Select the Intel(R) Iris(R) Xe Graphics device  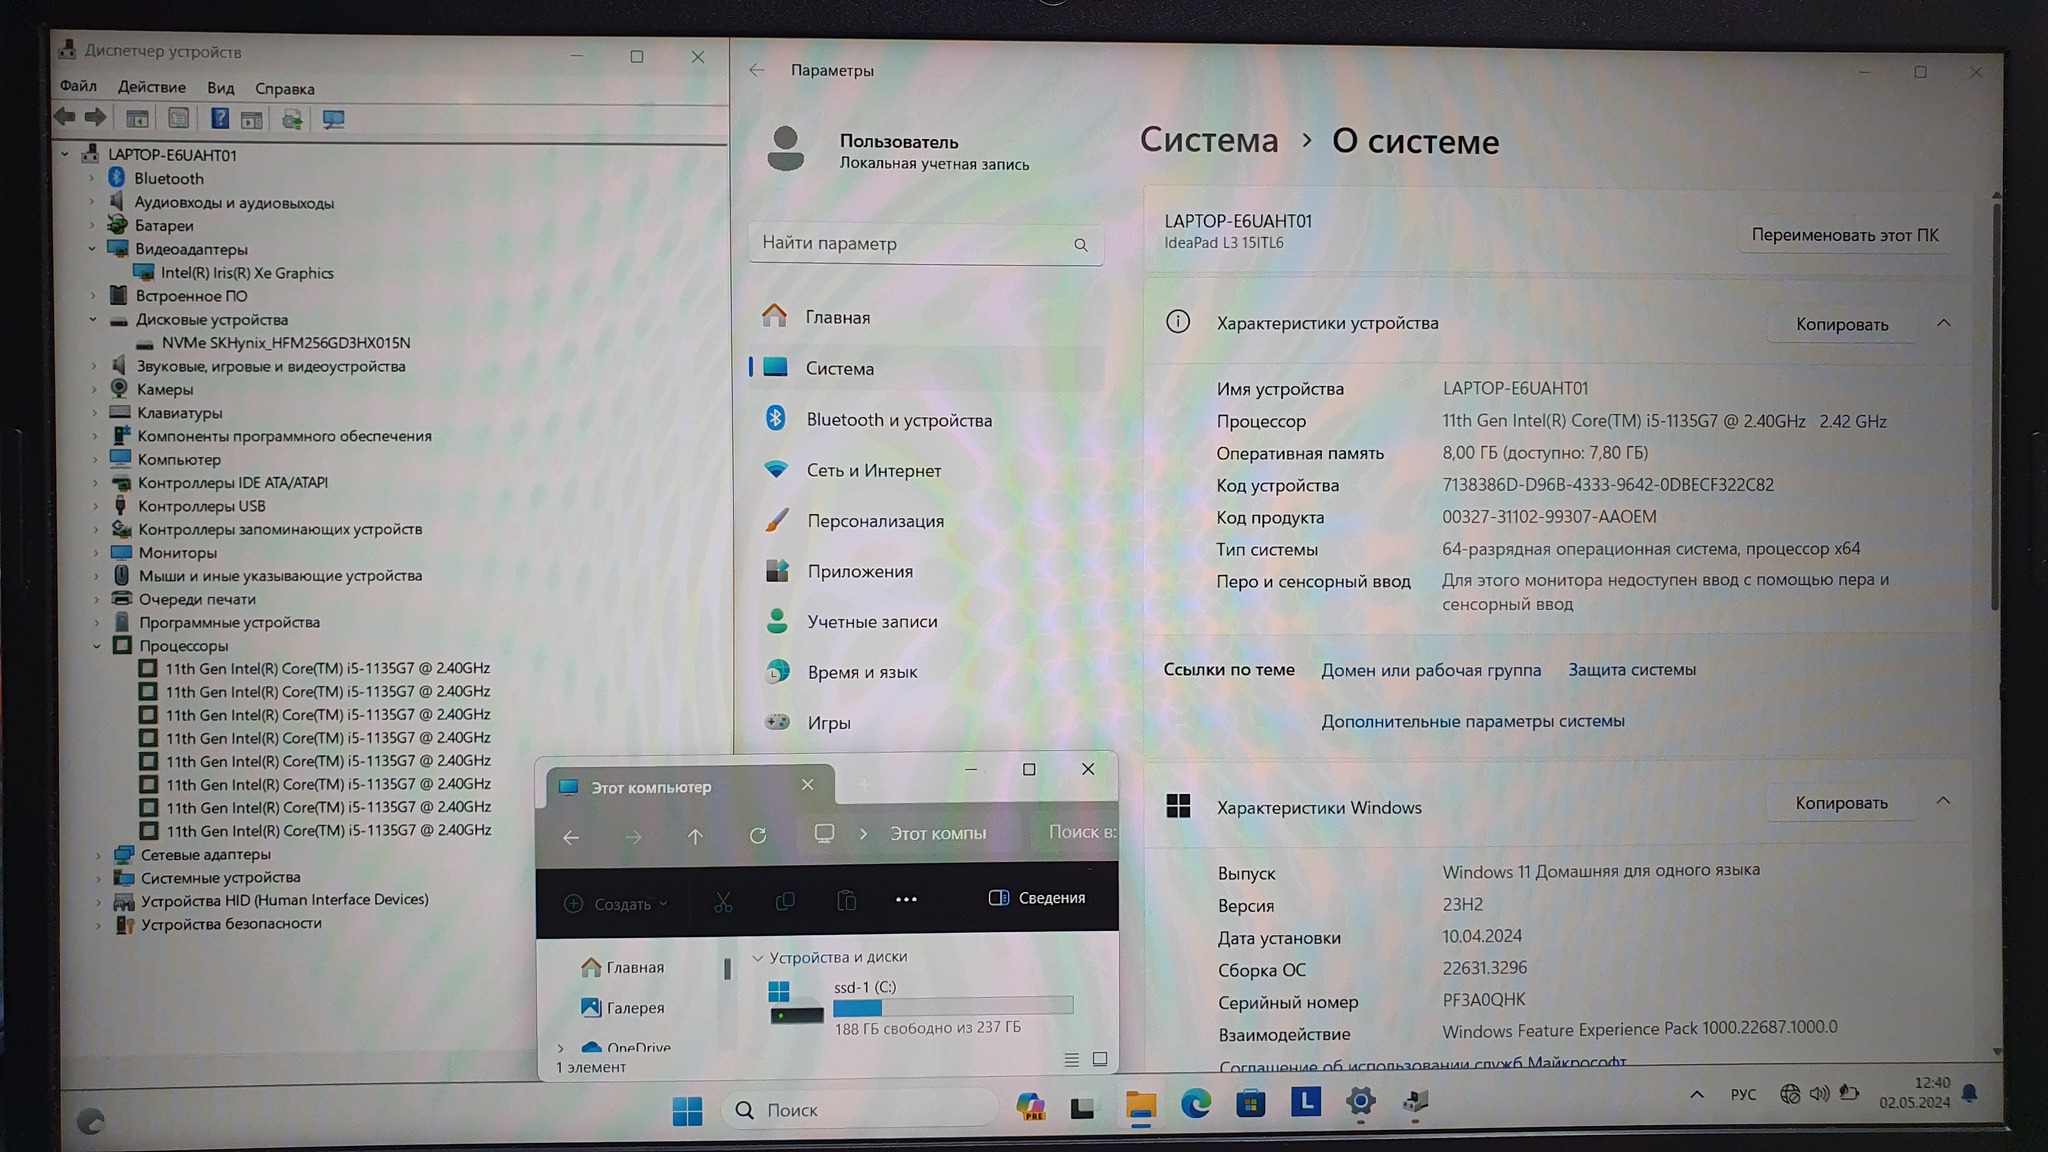coord(247,273)
